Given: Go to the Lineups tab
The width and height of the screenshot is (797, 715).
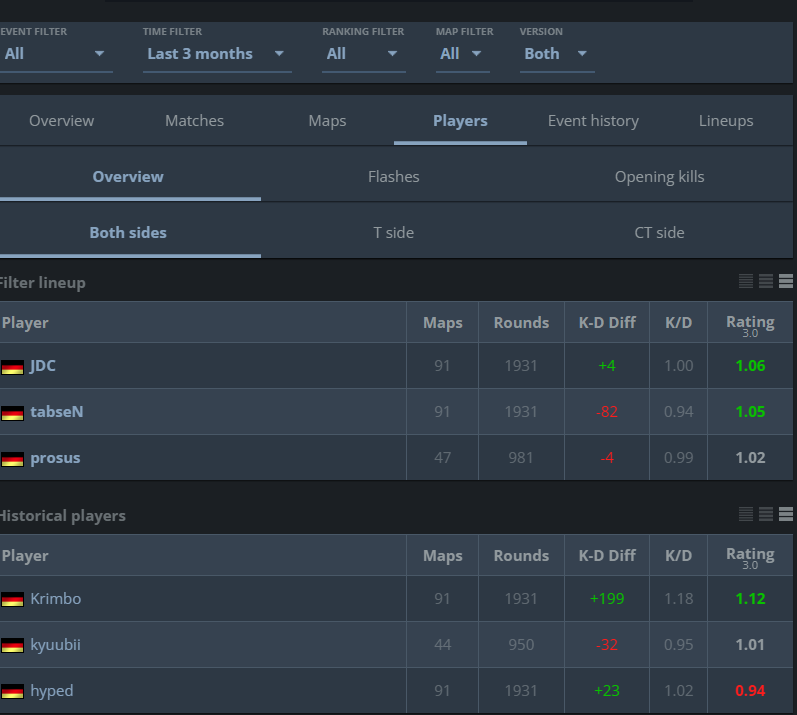Looking at the screenshot, I should [x=726, y=121].
